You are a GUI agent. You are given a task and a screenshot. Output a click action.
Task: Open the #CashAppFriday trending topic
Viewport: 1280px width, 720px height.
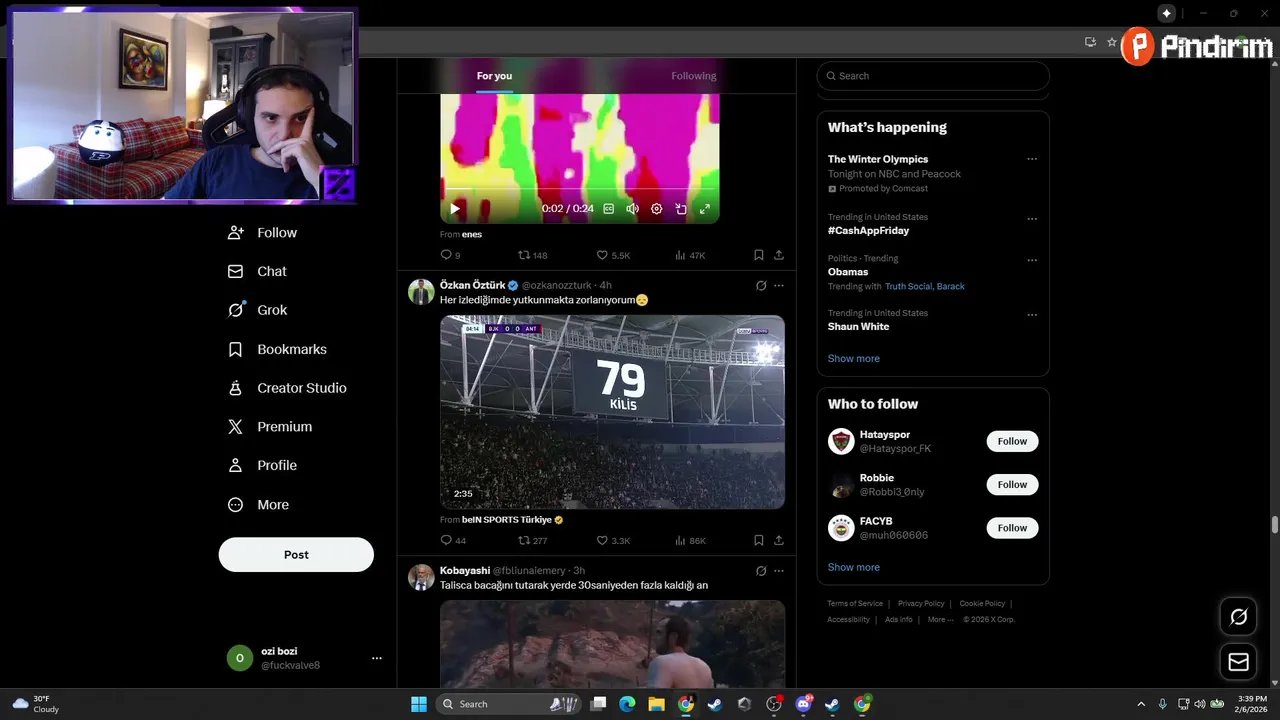pyautogui.click(x=868, y=230)
